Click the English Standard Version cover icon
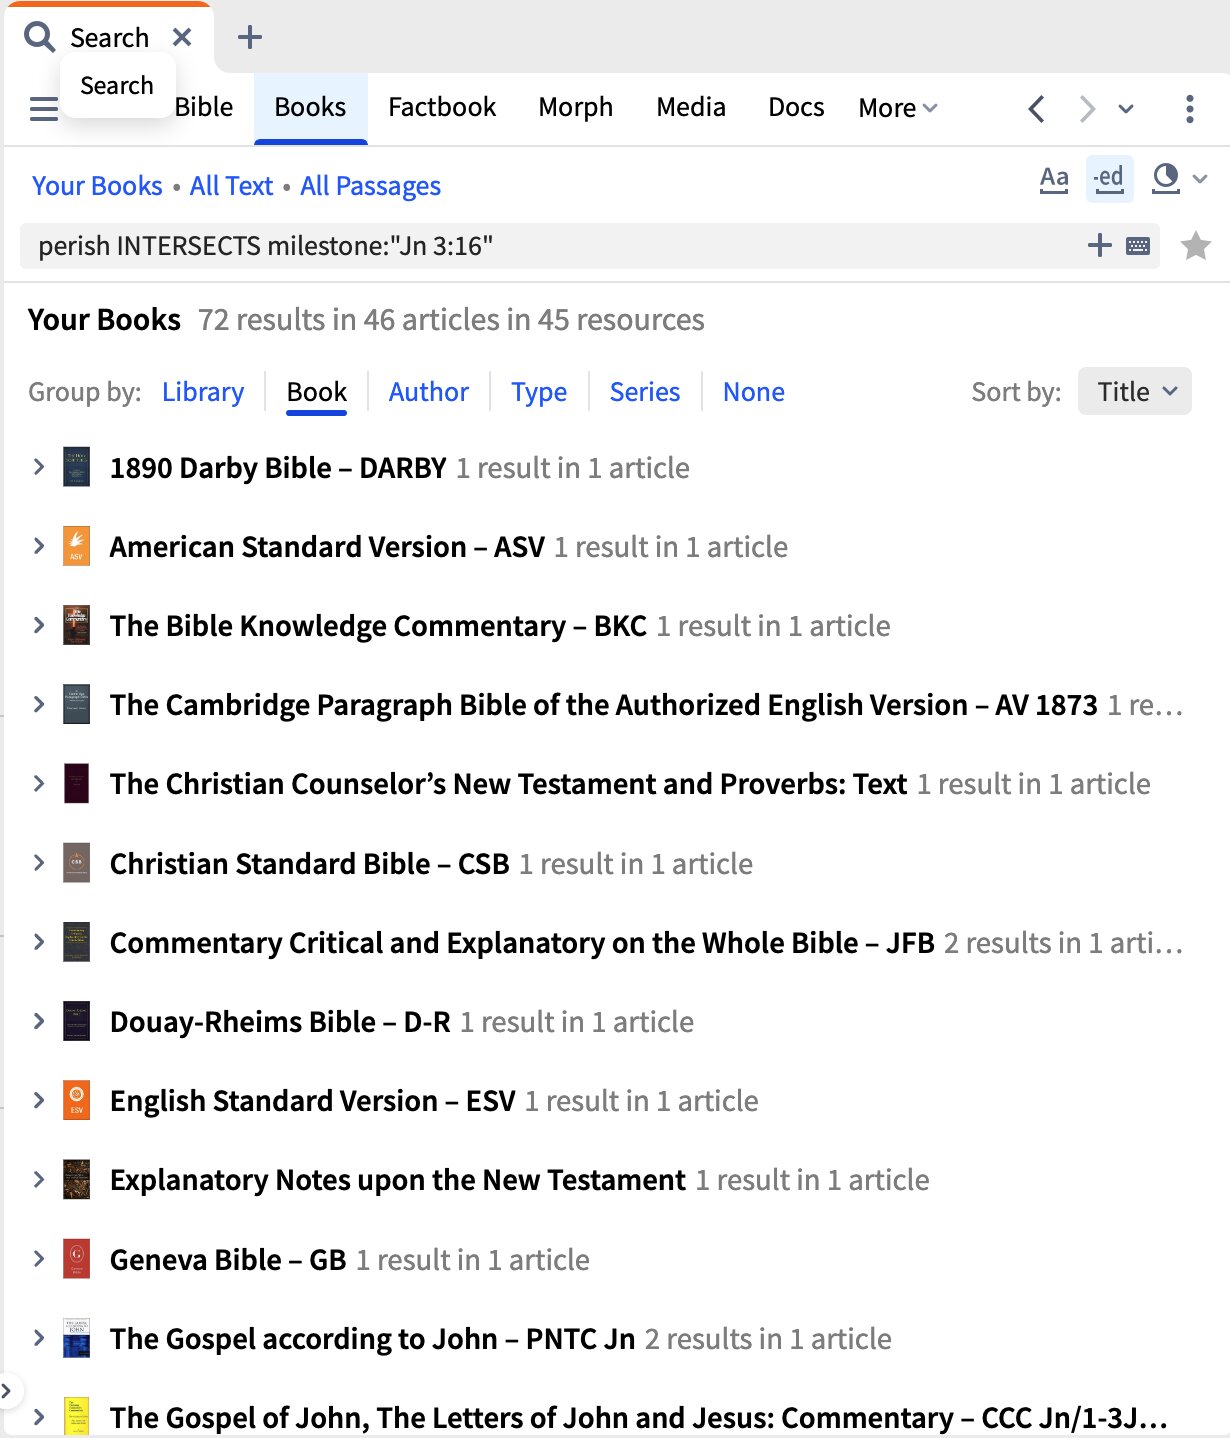1230x1438 pixels. coord(76,1100)
